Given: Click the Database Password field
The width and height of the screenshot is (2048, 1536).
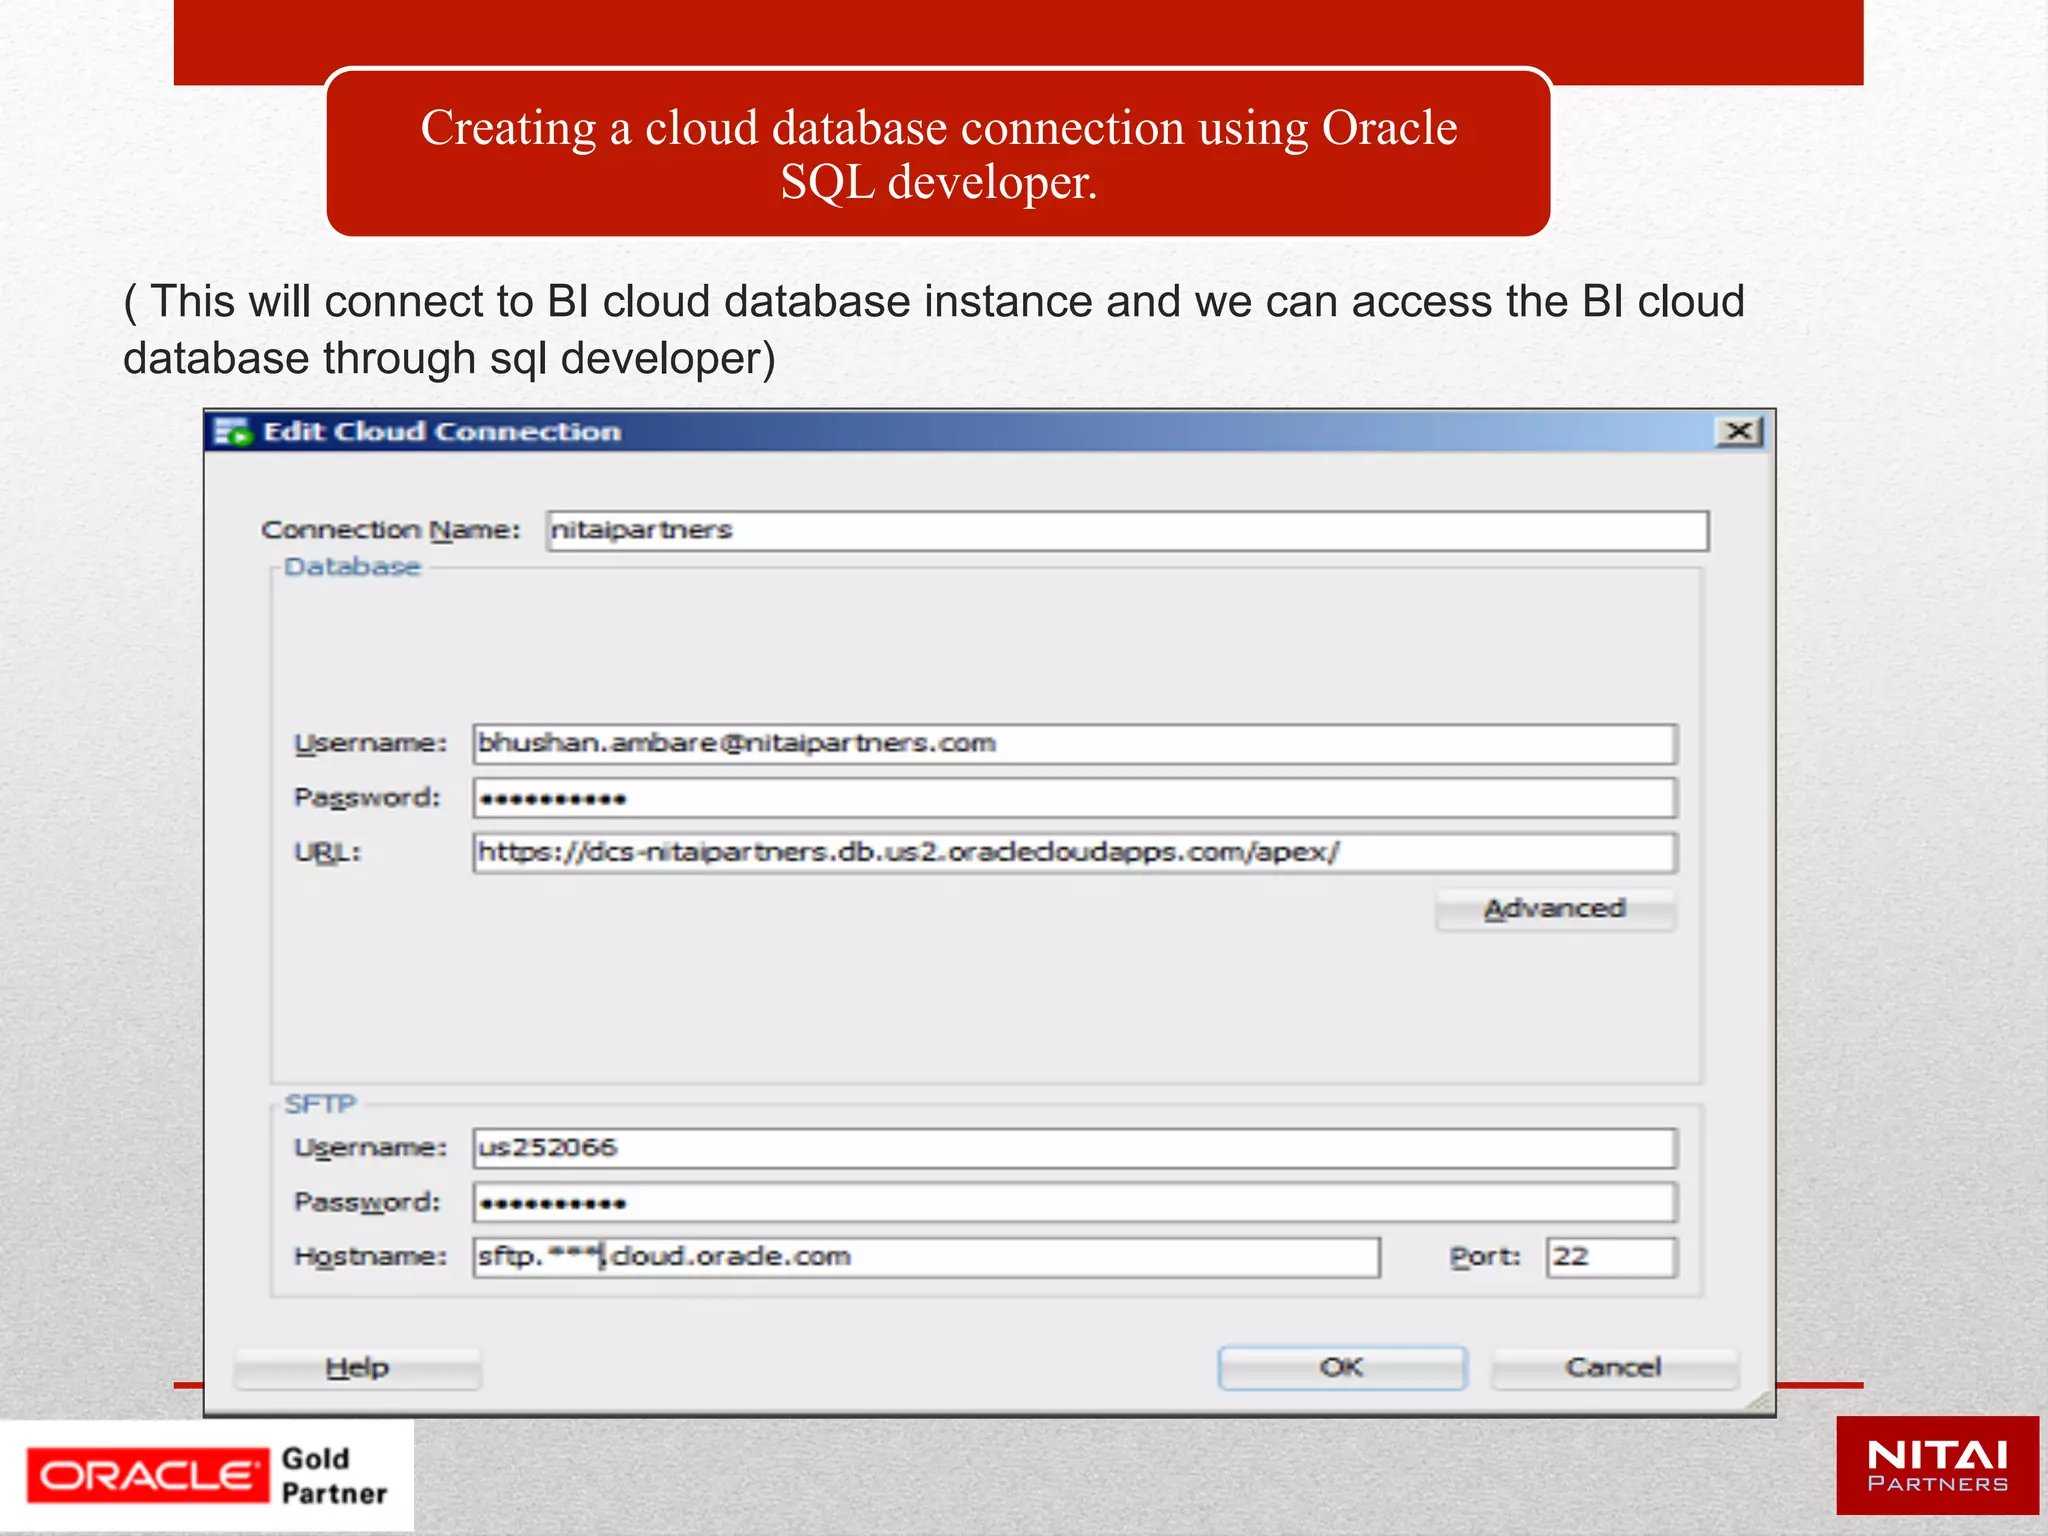Looking at the screenshot, I should [1074, 798].
